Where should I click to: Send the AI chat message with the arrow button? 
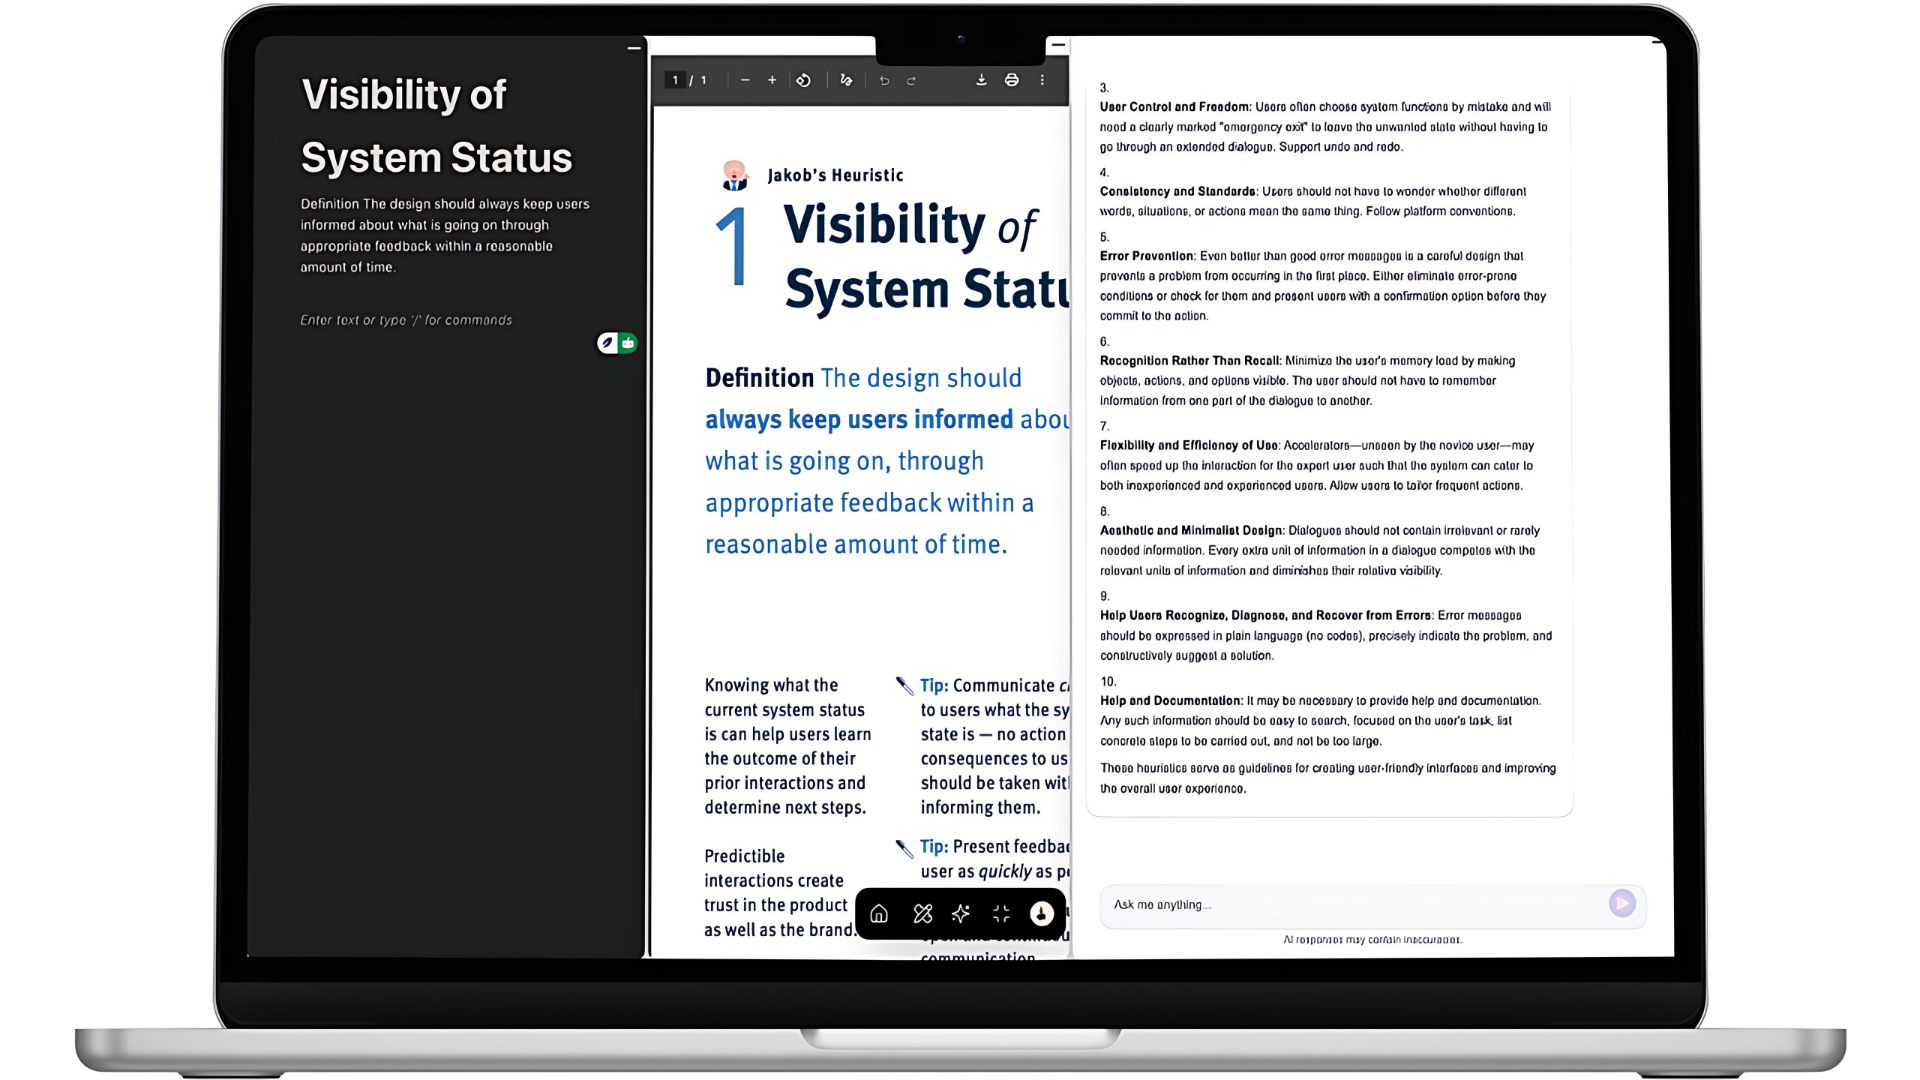coord(1621,904)
